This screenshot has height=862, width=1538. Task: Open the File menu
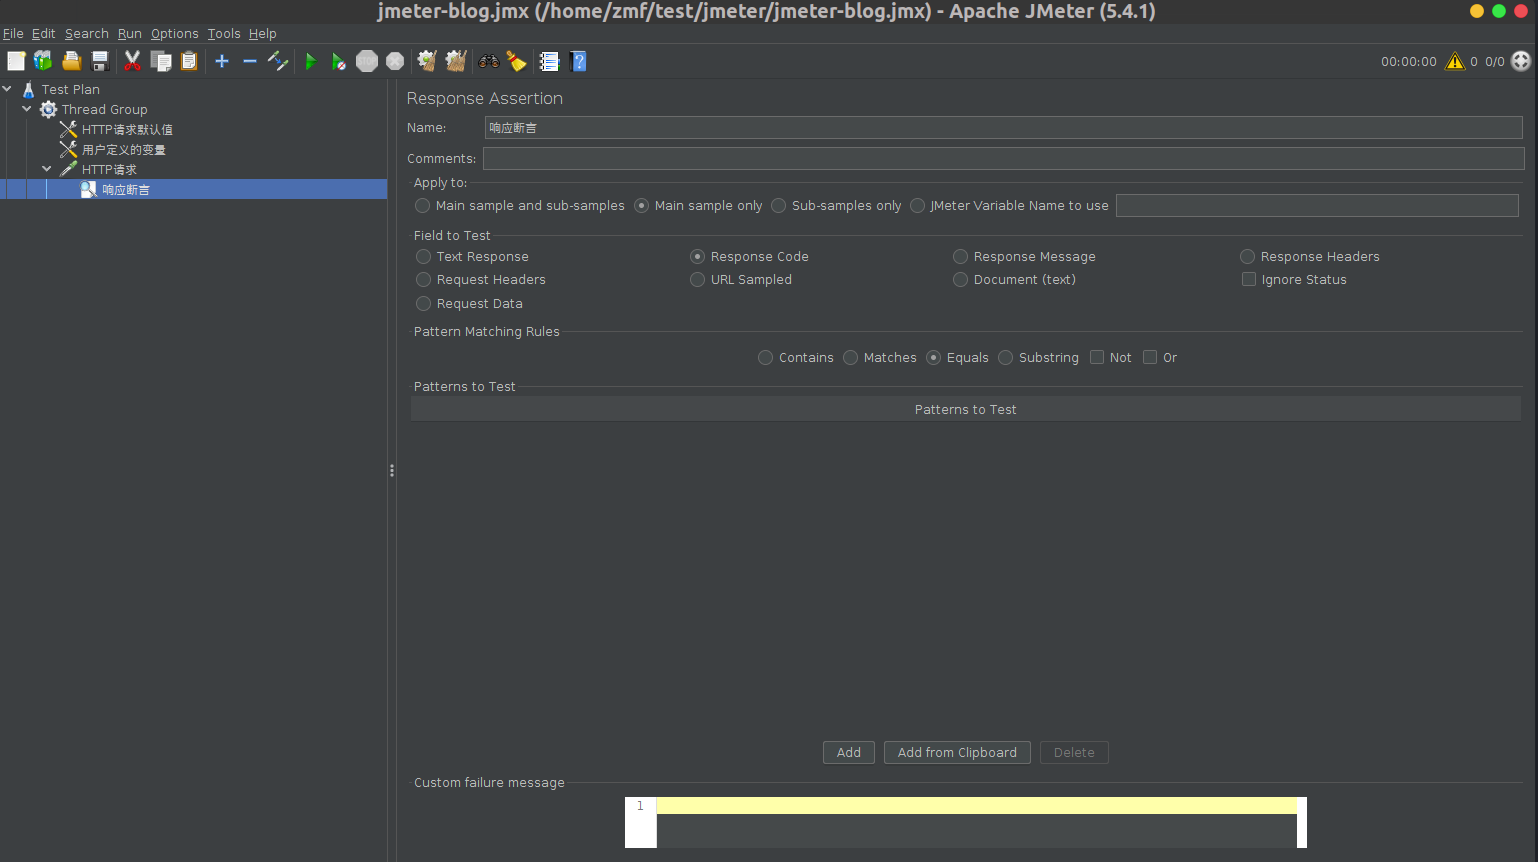(x=13, y=34)
